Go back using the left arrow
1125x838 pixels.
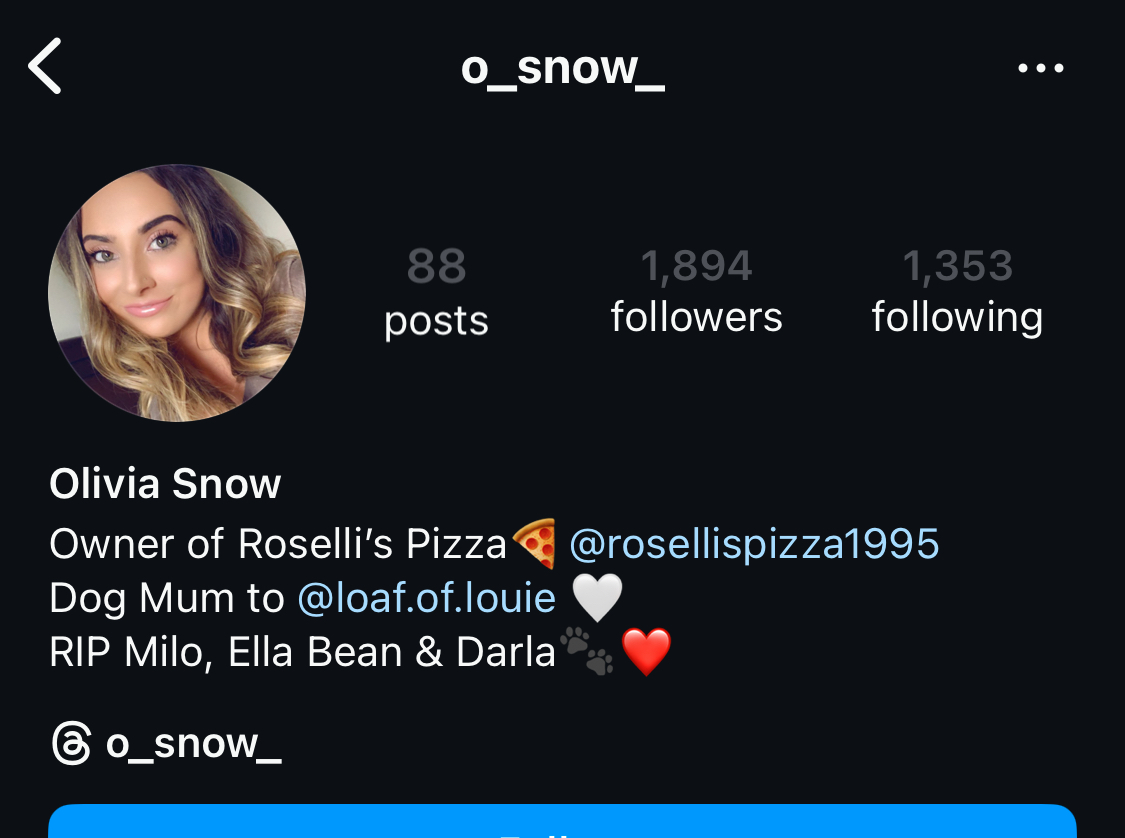(x=44, y=66)
